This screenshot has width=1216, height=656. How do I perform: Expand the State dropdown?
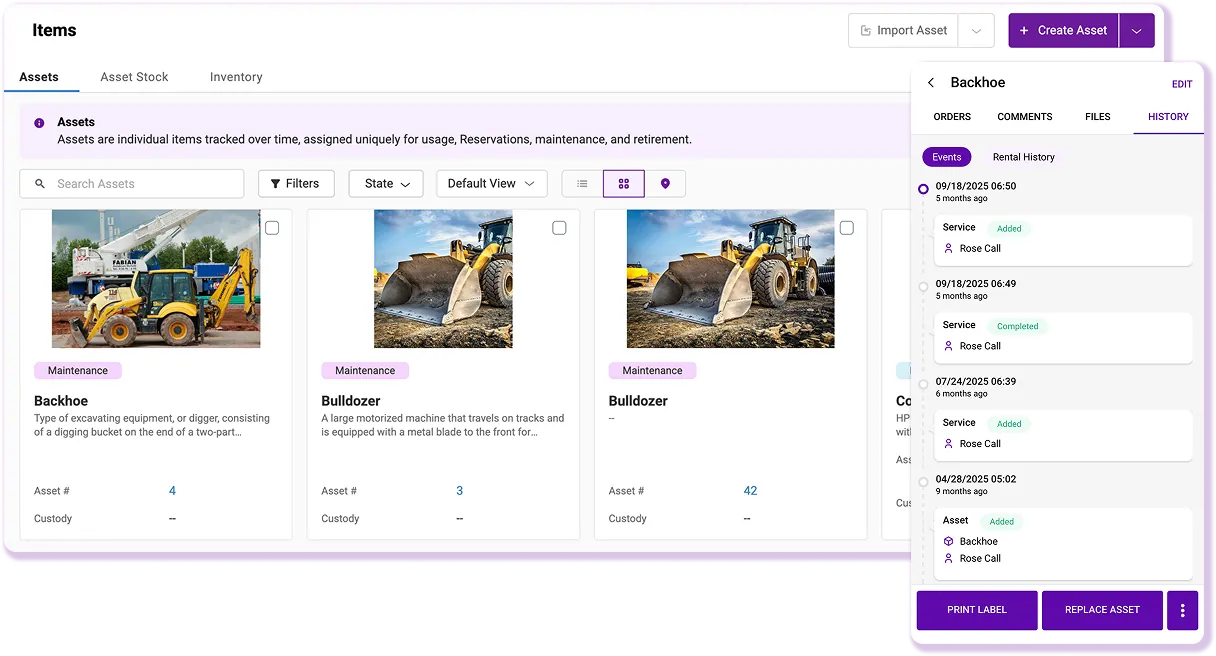[386, 184]
